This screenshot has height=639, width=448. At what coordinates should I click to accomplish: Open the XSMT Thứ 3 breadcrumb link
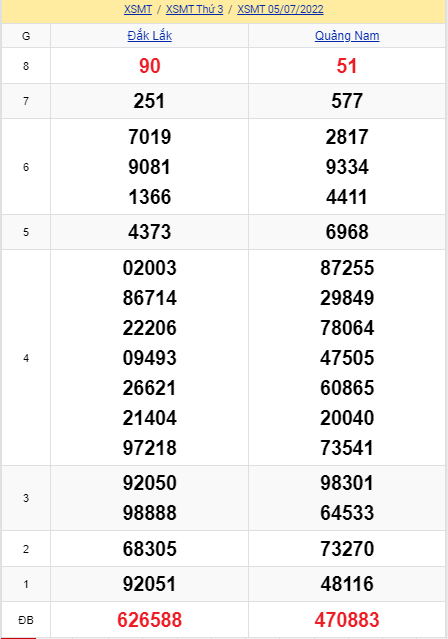[x=194, y=9]
